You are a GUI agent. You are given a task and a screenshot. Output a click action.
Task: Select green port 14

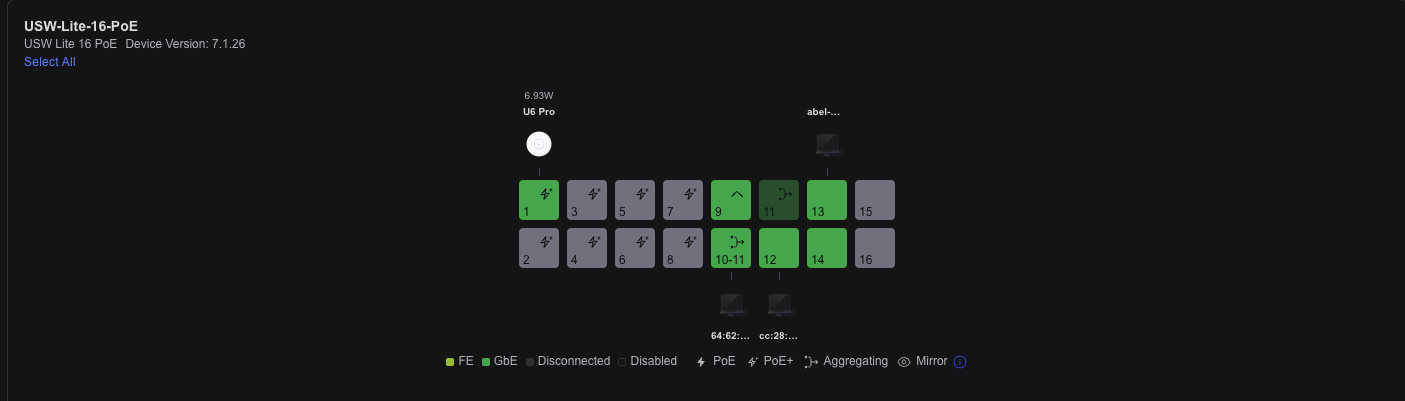pyautogui.click(x=827, y=248)
